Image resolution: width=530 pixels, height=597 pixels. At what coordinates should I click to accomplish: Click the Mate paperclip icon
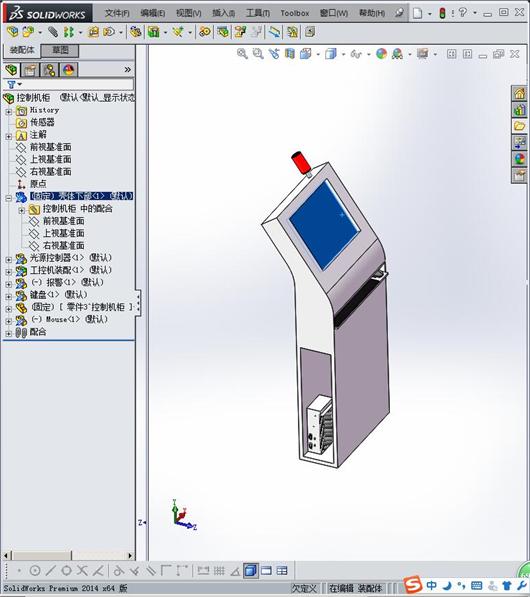click(x=53, y=32)
